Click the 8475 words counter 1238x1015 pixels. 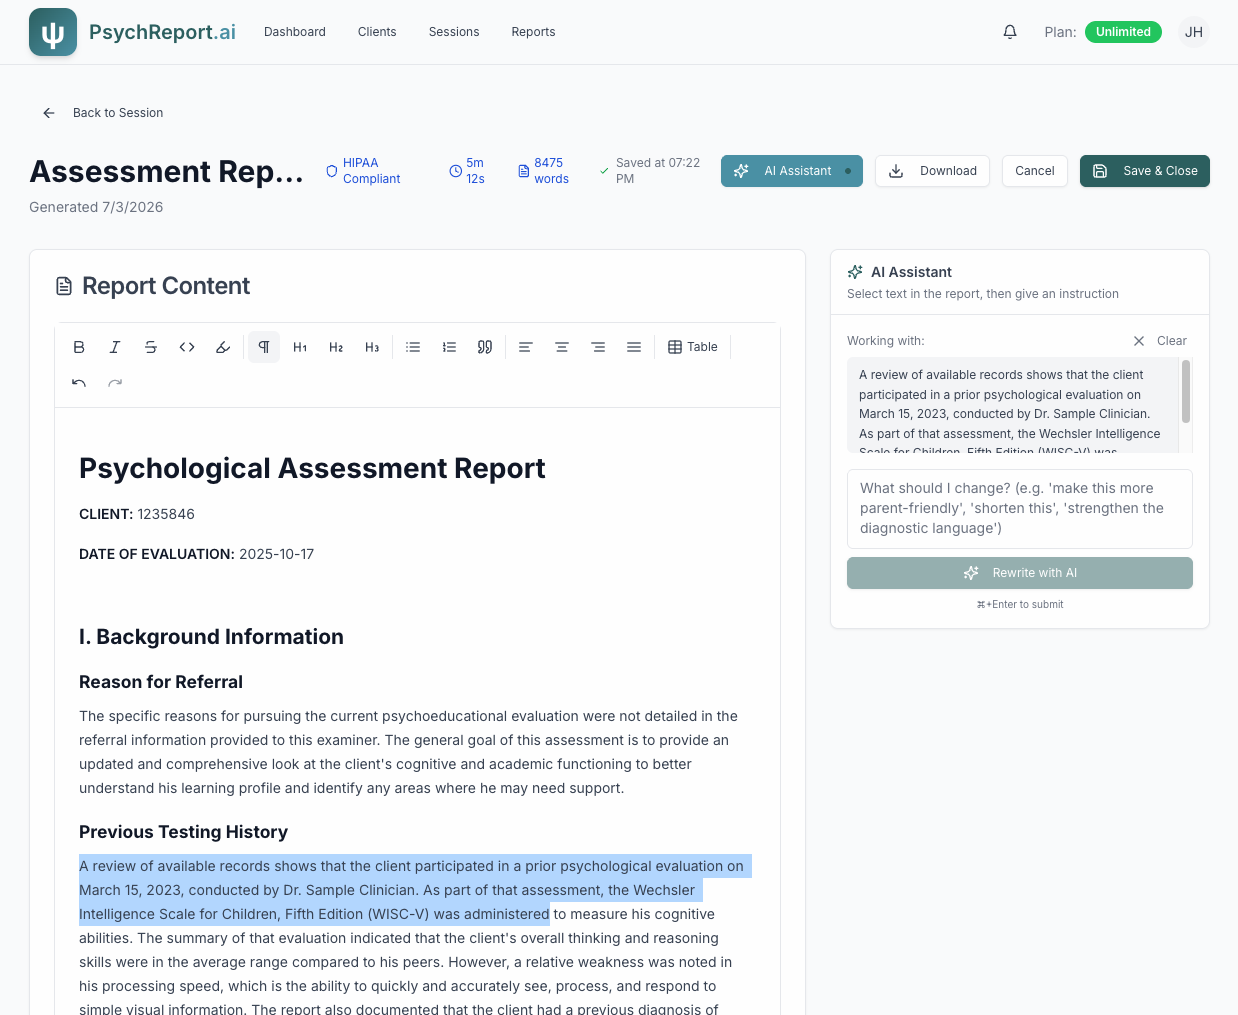(x=543, y=171)
